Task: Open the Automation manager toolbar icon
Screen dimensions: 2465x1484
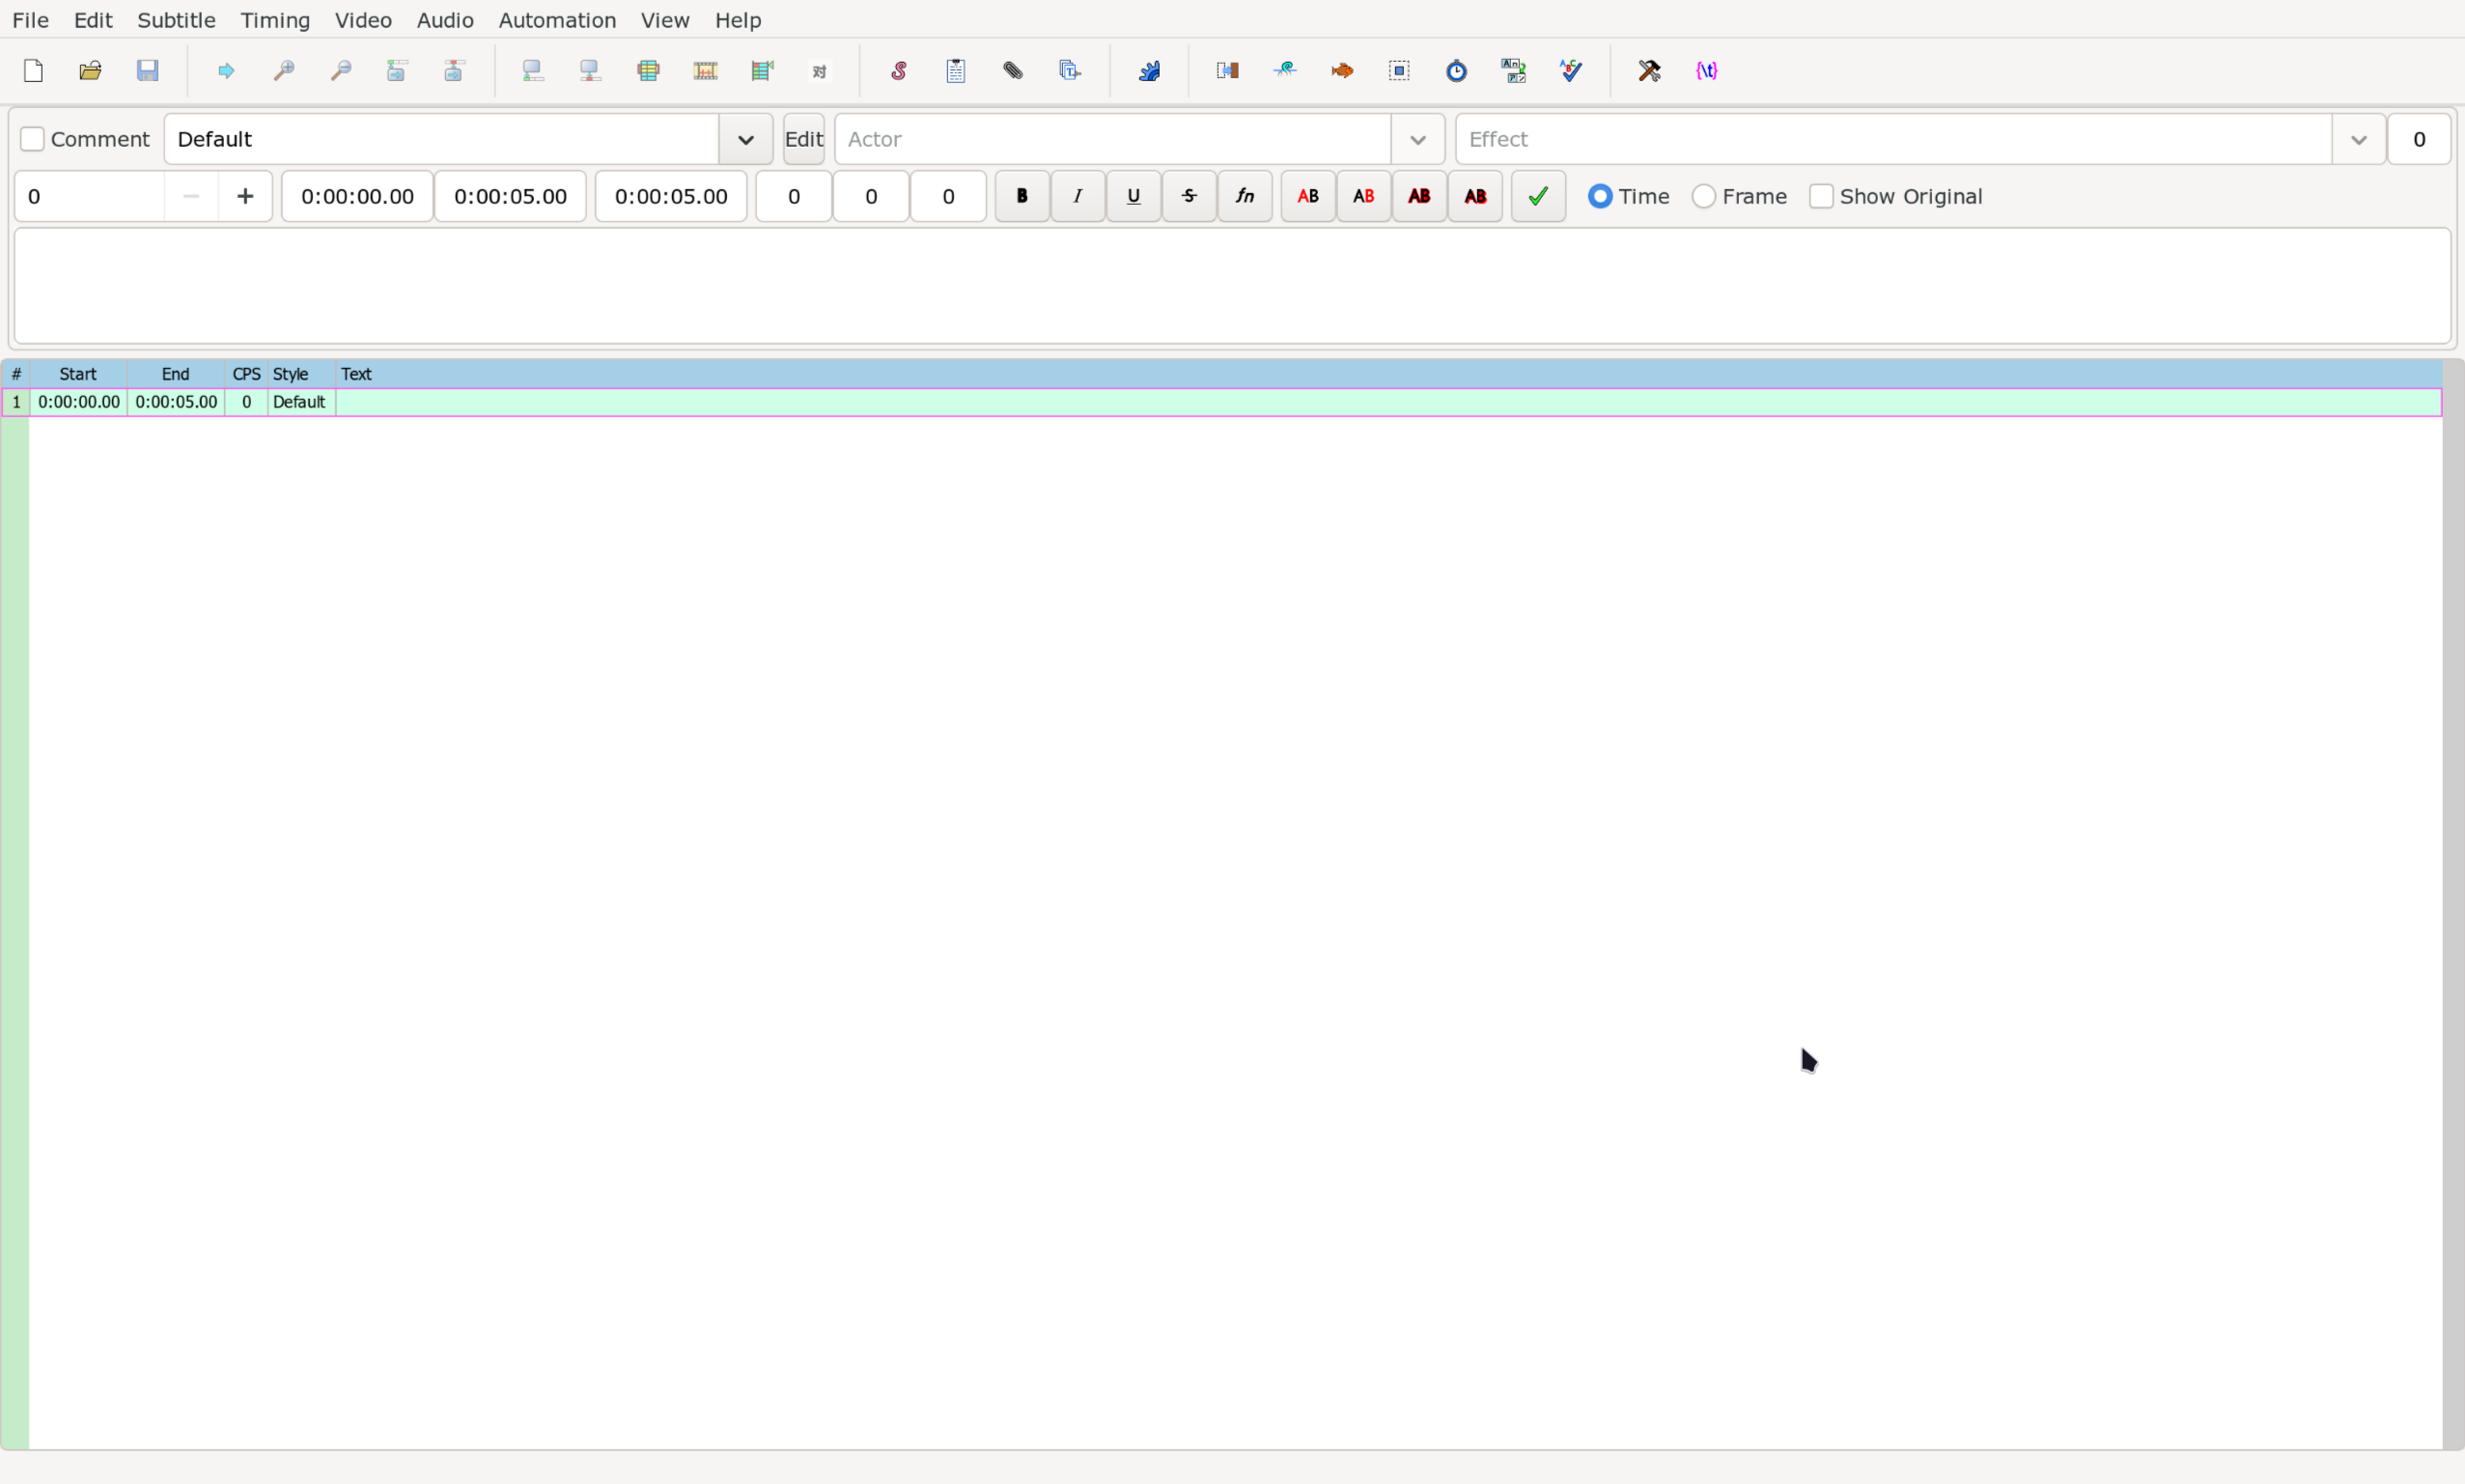Action: (1149, 70)
